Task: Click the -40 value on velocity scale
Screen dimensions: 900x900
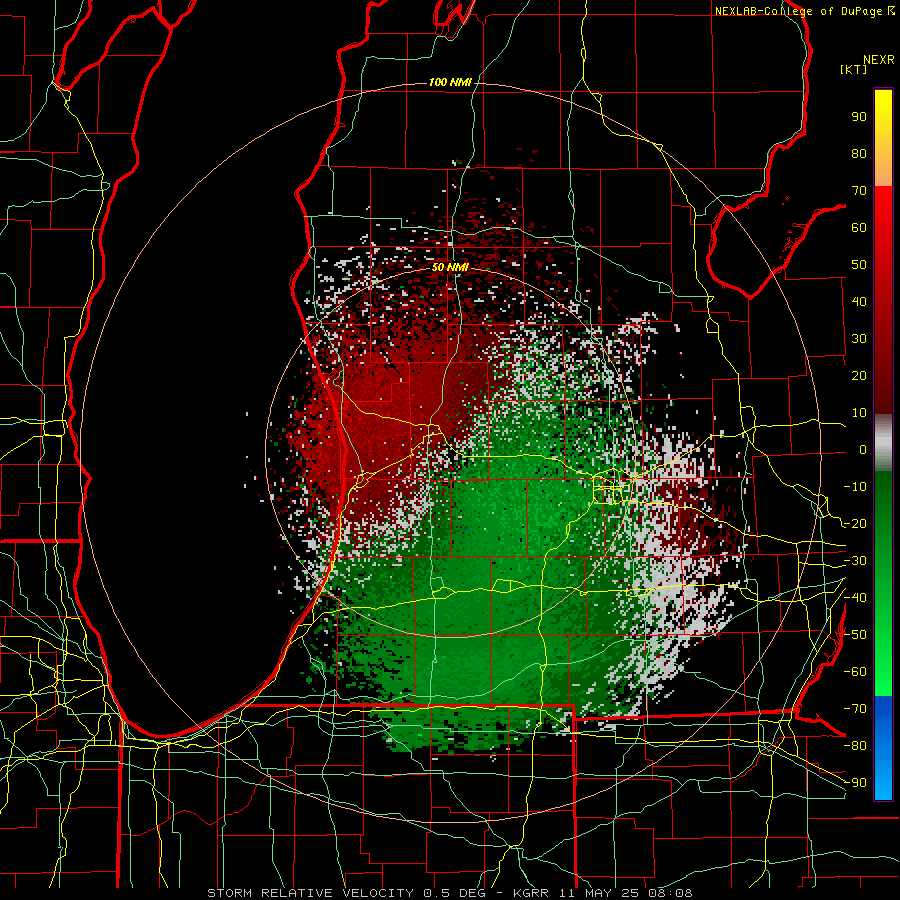Action: [855, 598]
